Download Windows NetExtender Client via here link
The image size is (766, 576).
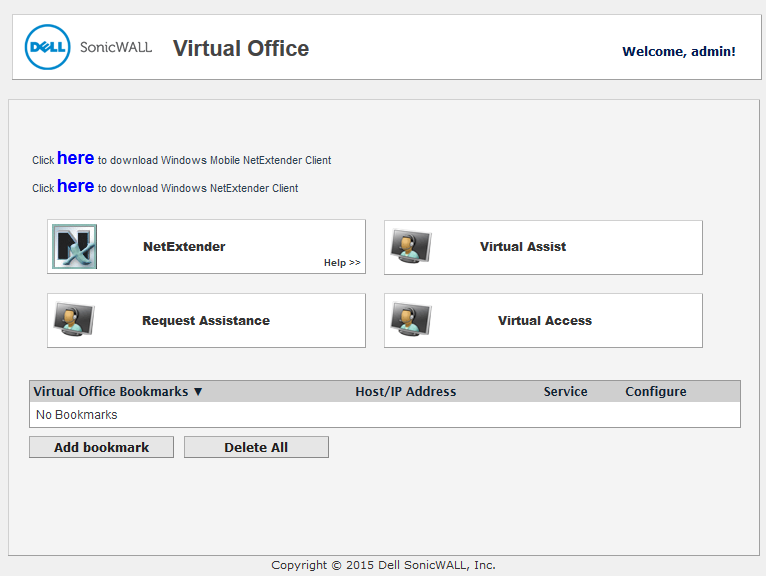76,186
